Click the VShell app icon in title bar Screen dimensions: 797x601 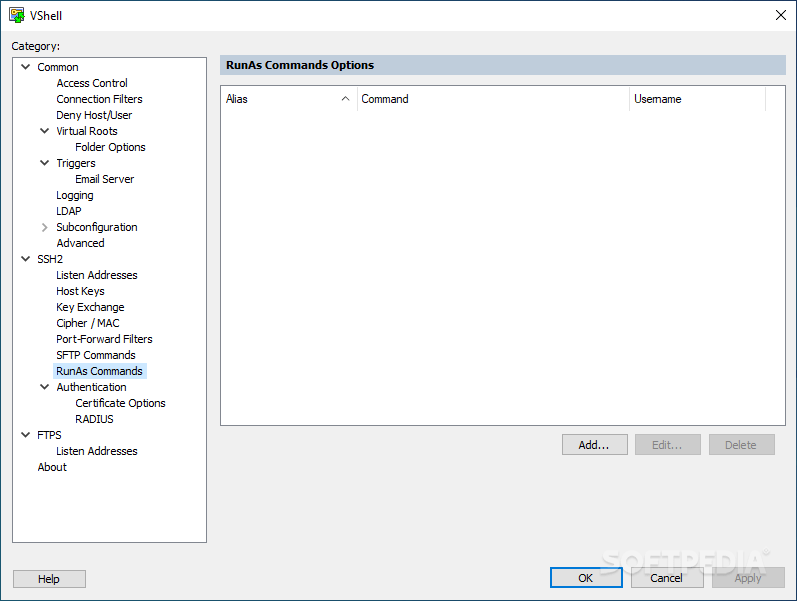pos(17,15)
